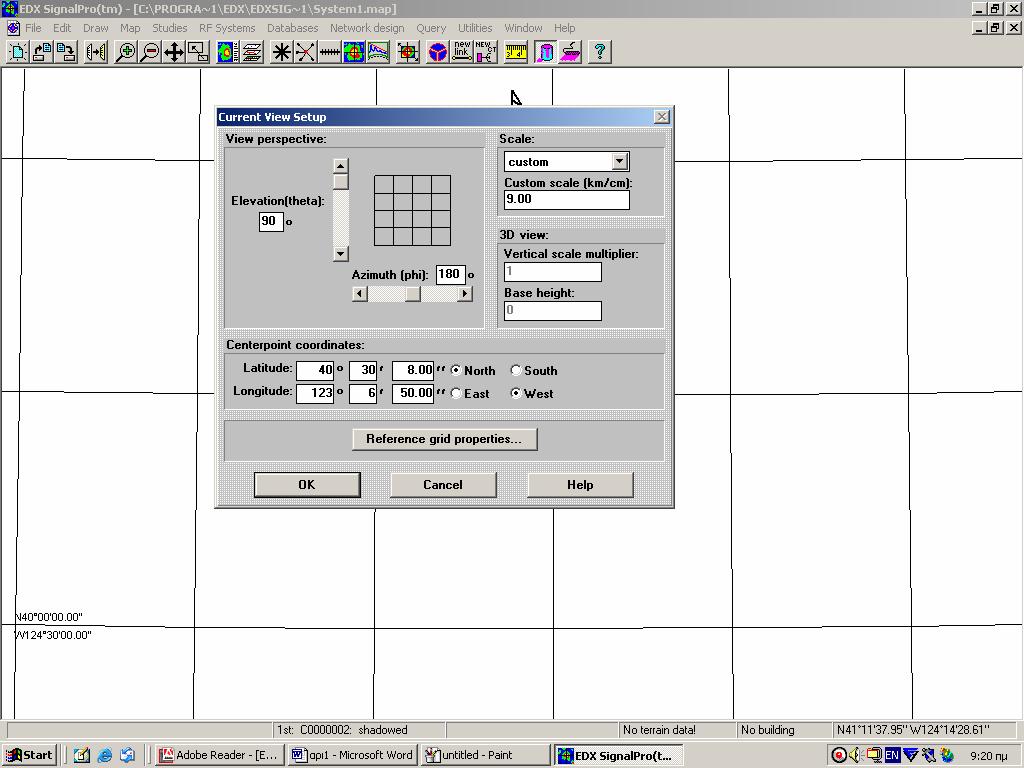
Task: Click elevation scrollbar down arrow
Action: [x=340, y=253]
